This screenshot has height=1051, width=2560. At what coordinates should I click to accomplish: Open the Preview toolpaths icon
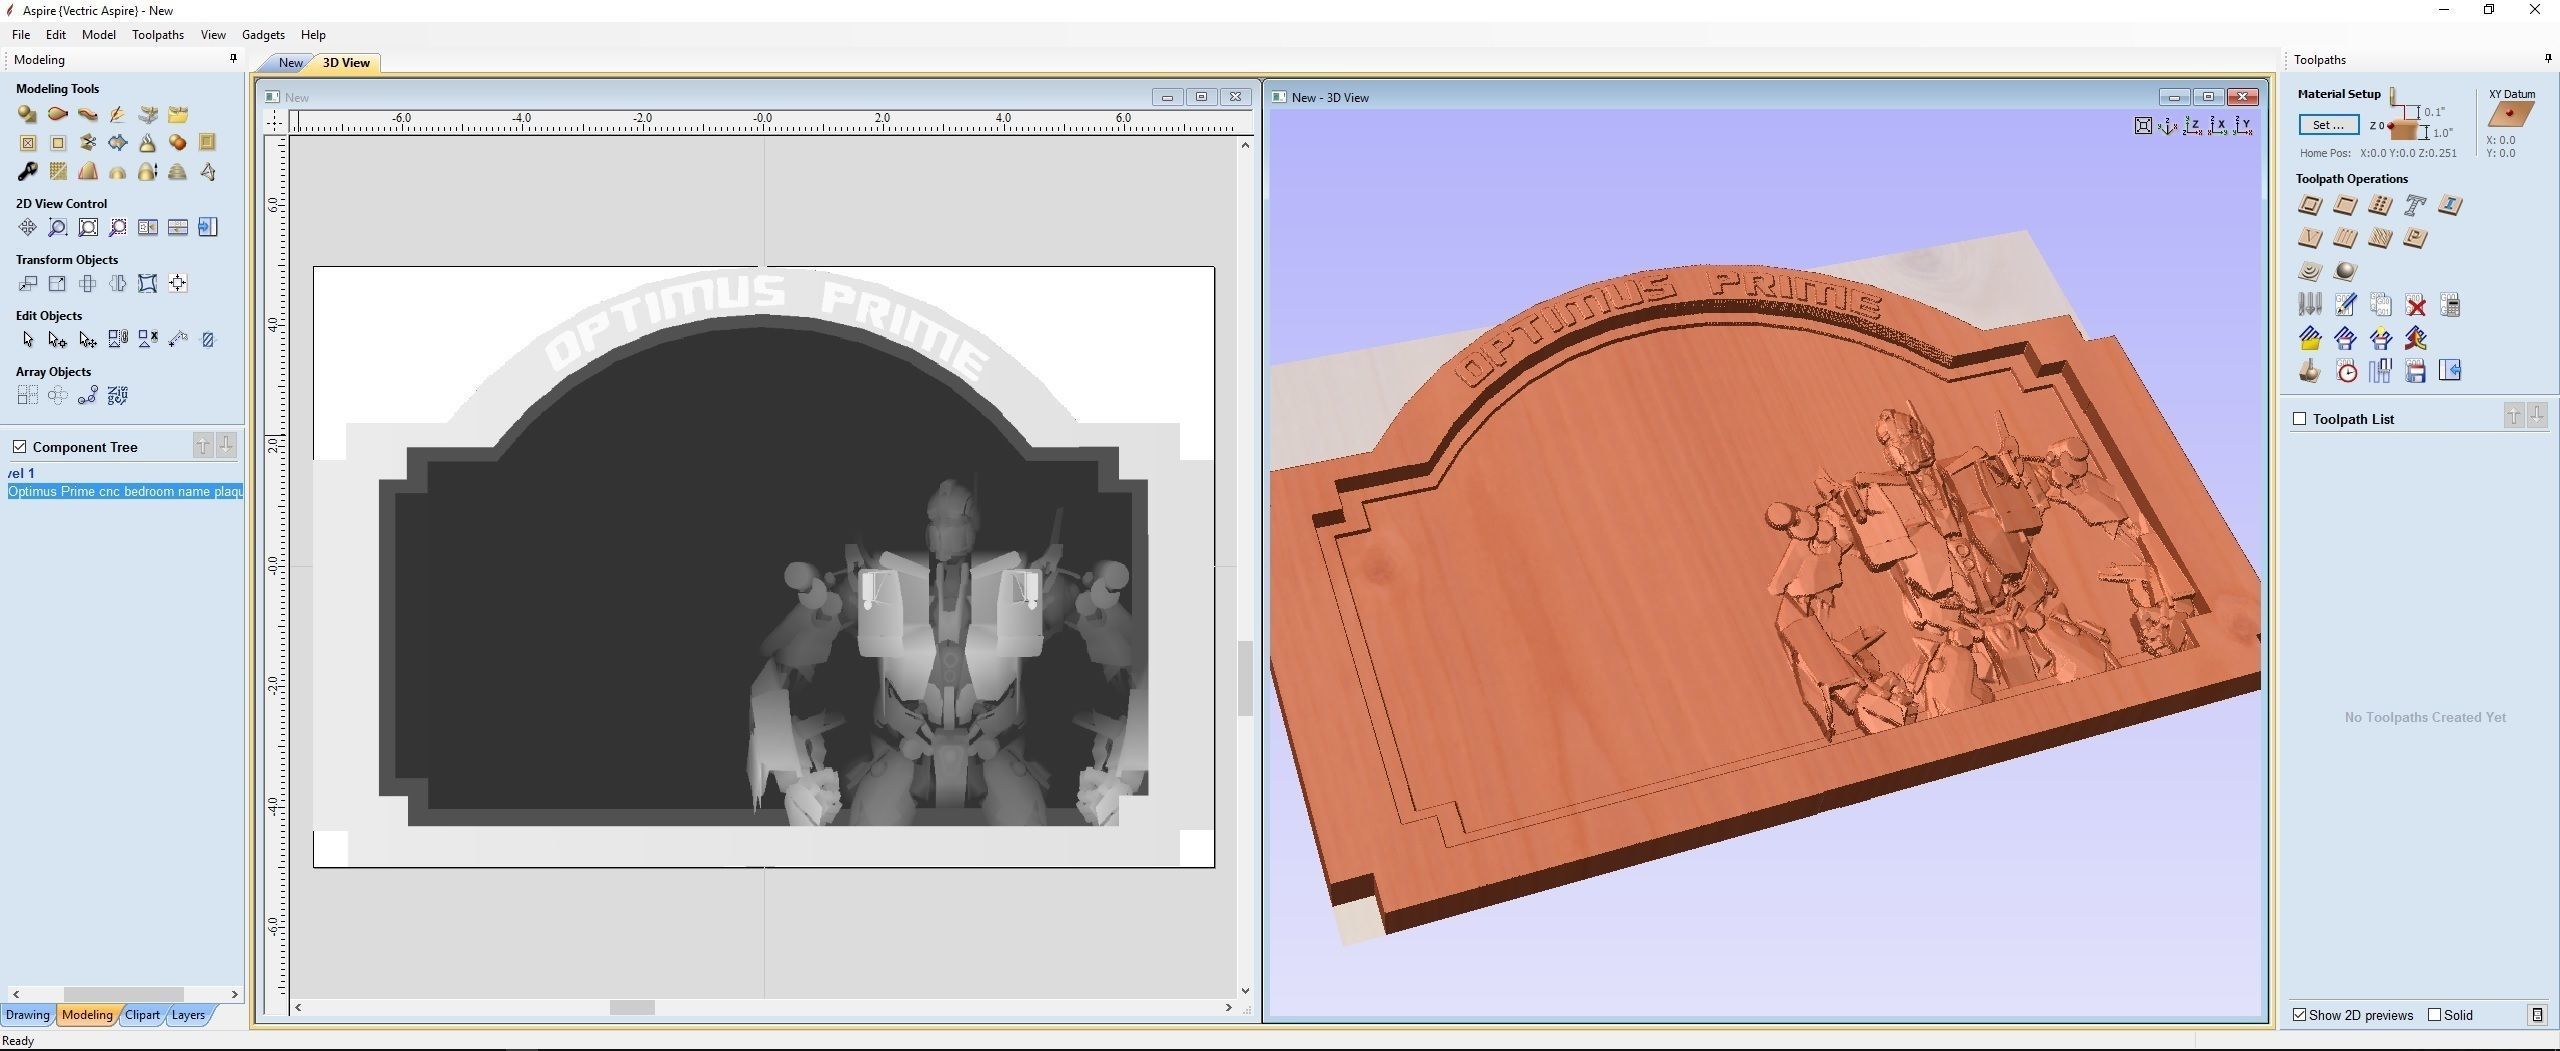[x=2310, y=372]
